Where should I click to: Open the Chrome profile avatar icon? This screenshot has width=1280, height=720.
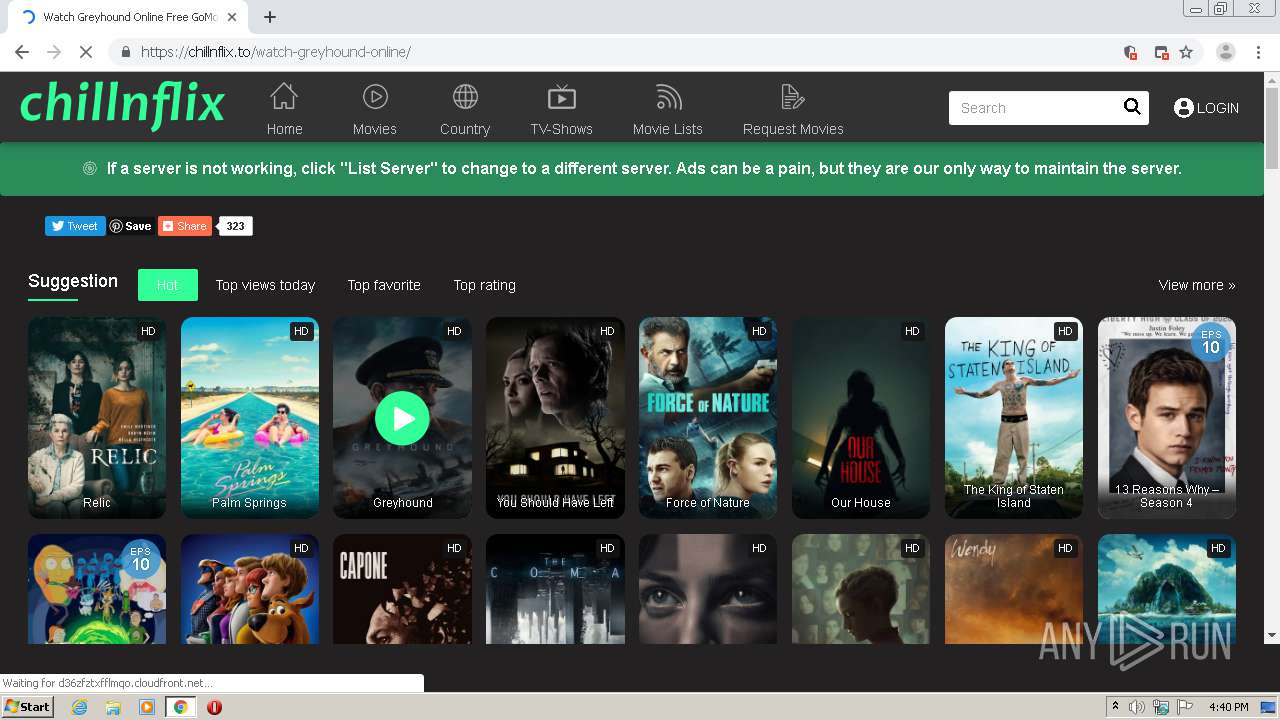coord(1226,52)
